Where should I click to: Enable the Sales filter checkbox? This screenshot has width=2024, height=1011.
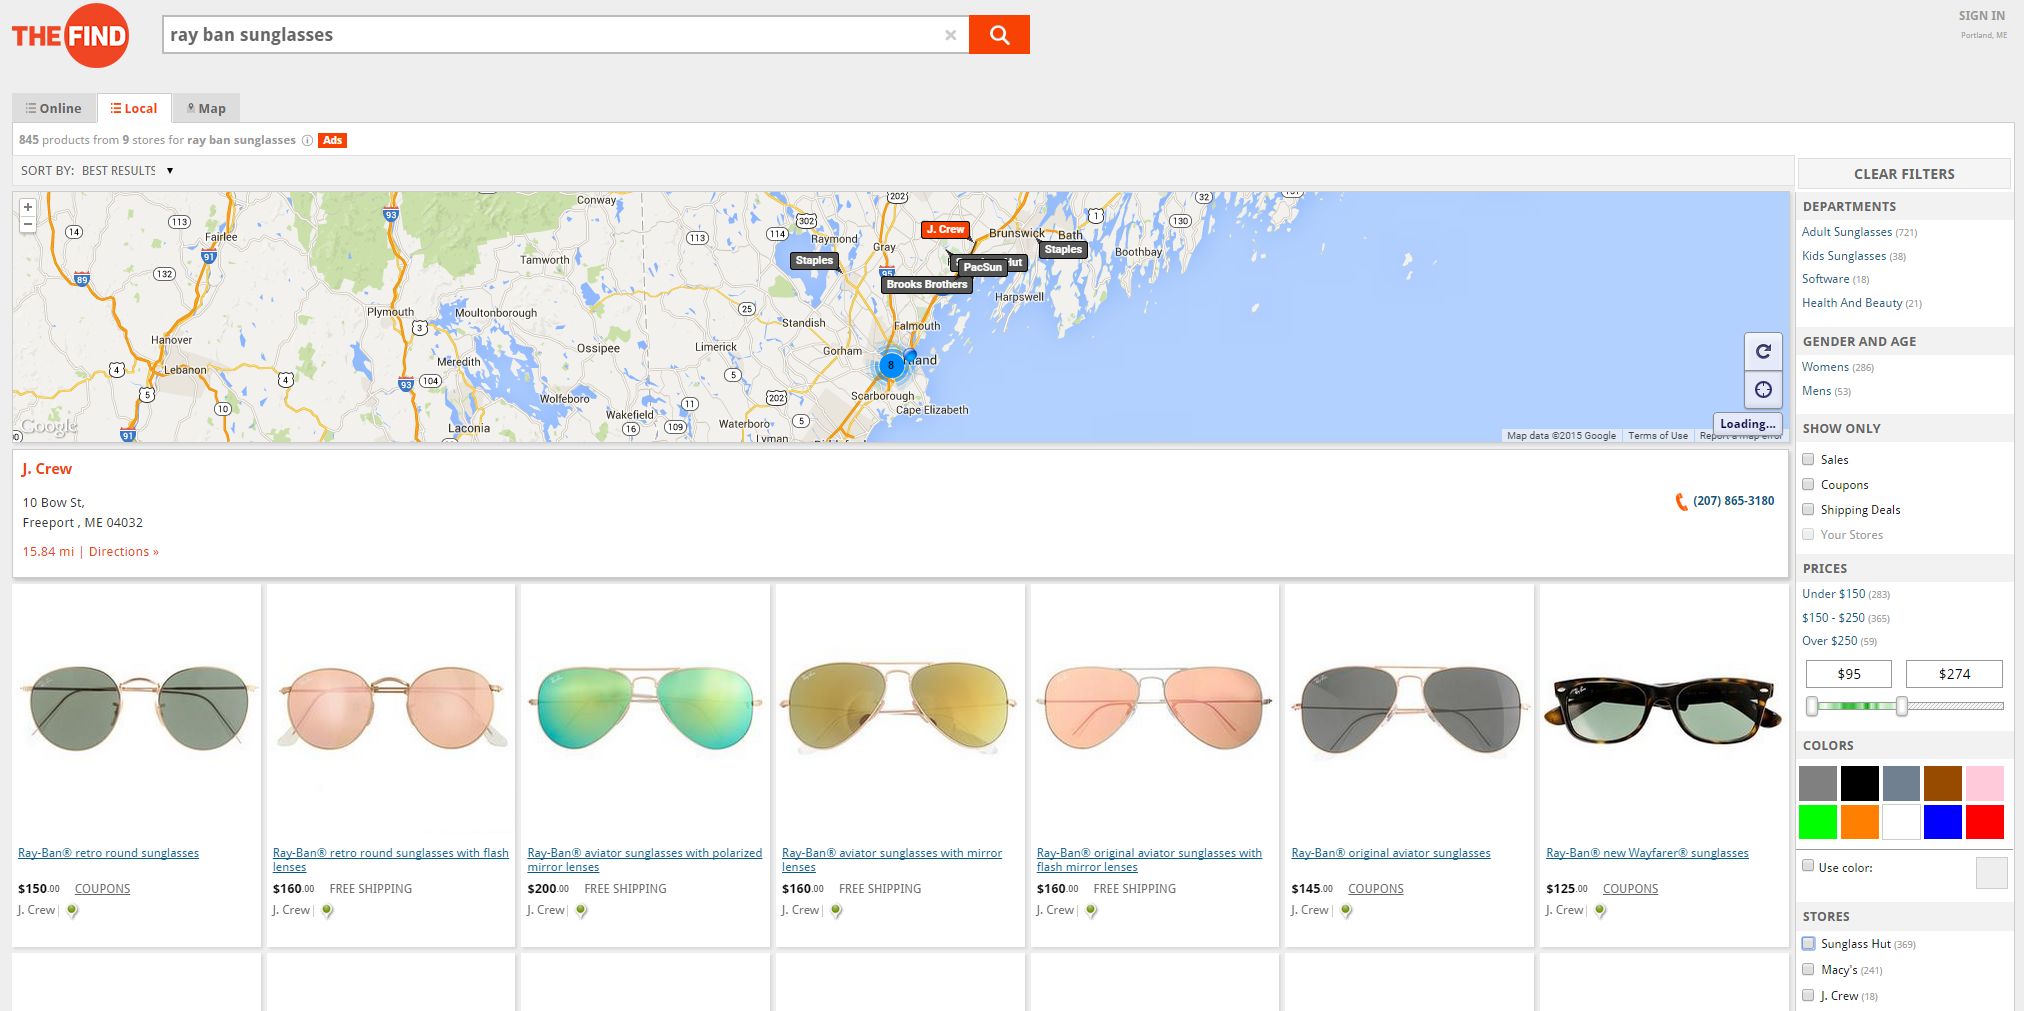(1808, 459)
